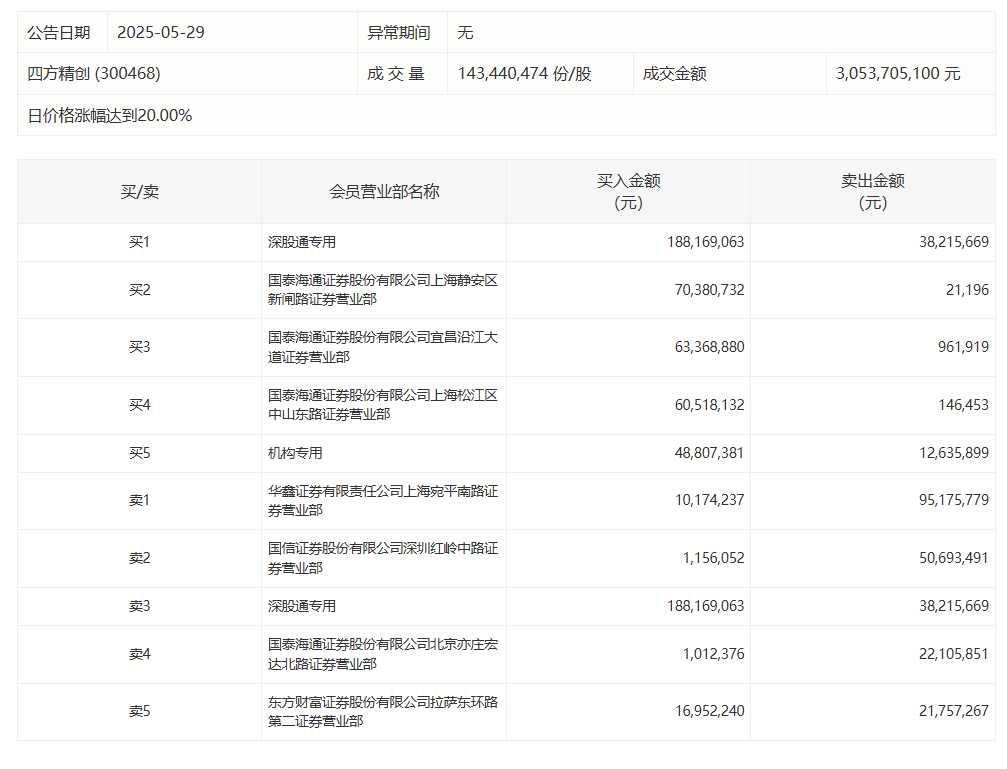Open 华鑫证券 上海宛平南路 branch name
Viewport: 1007px width, 769px height.
pos(382,500)
